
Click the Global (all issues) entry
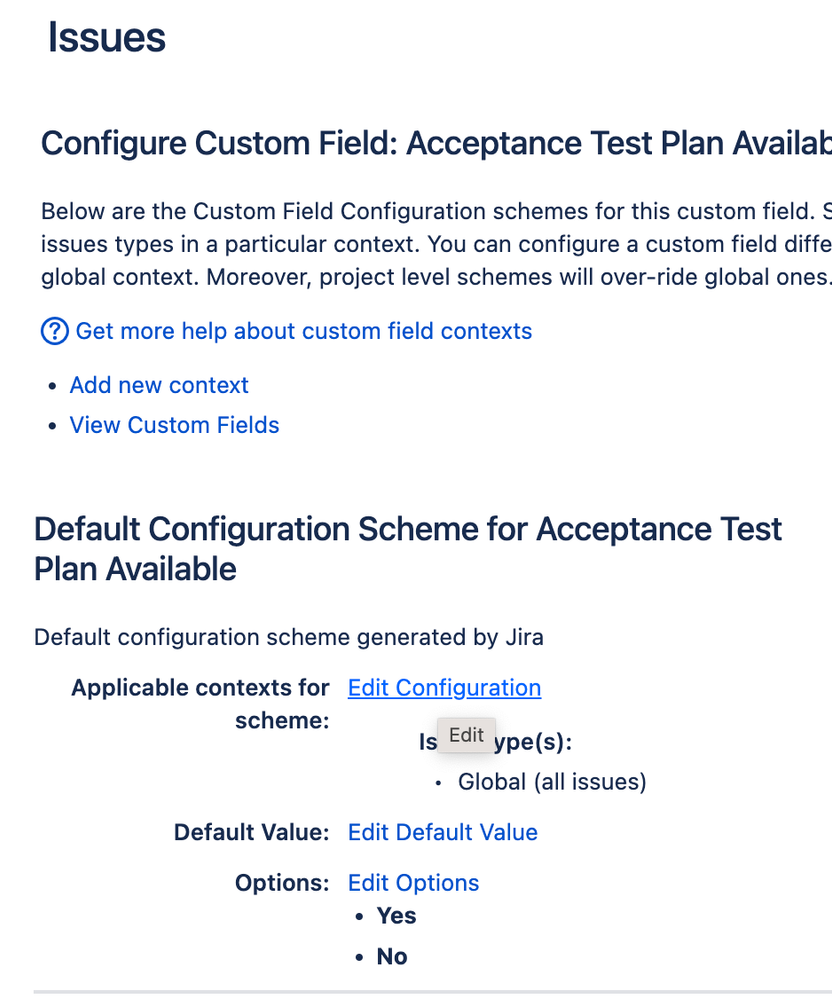[552, 782]
